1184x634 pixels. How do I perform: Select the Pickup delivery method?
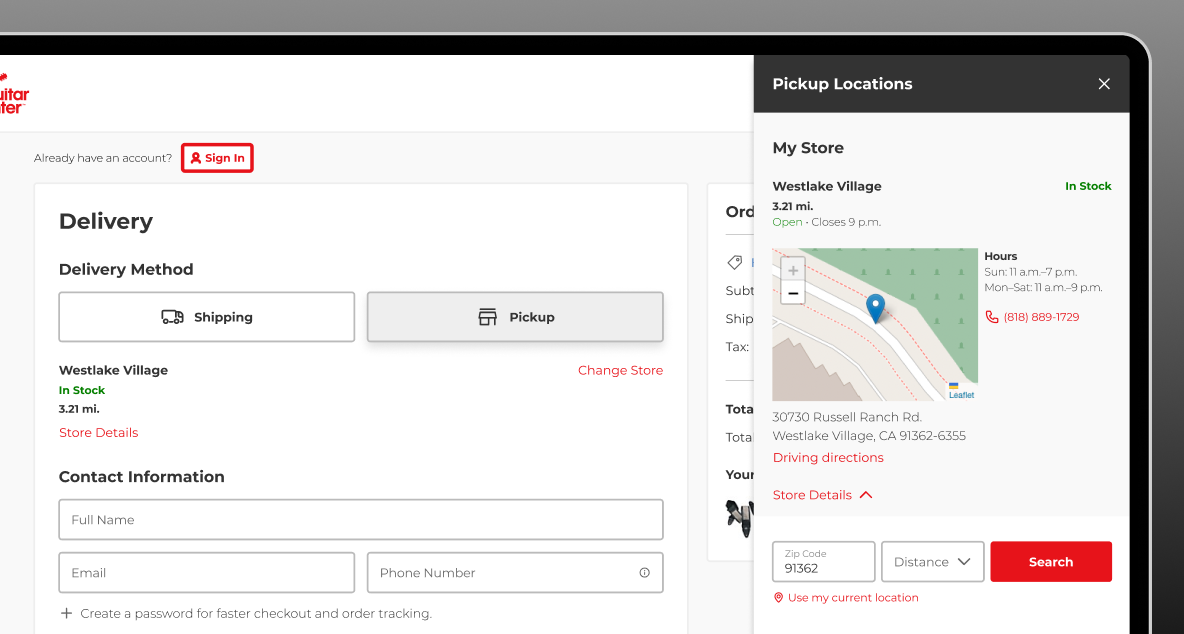(x=515, y=317)
